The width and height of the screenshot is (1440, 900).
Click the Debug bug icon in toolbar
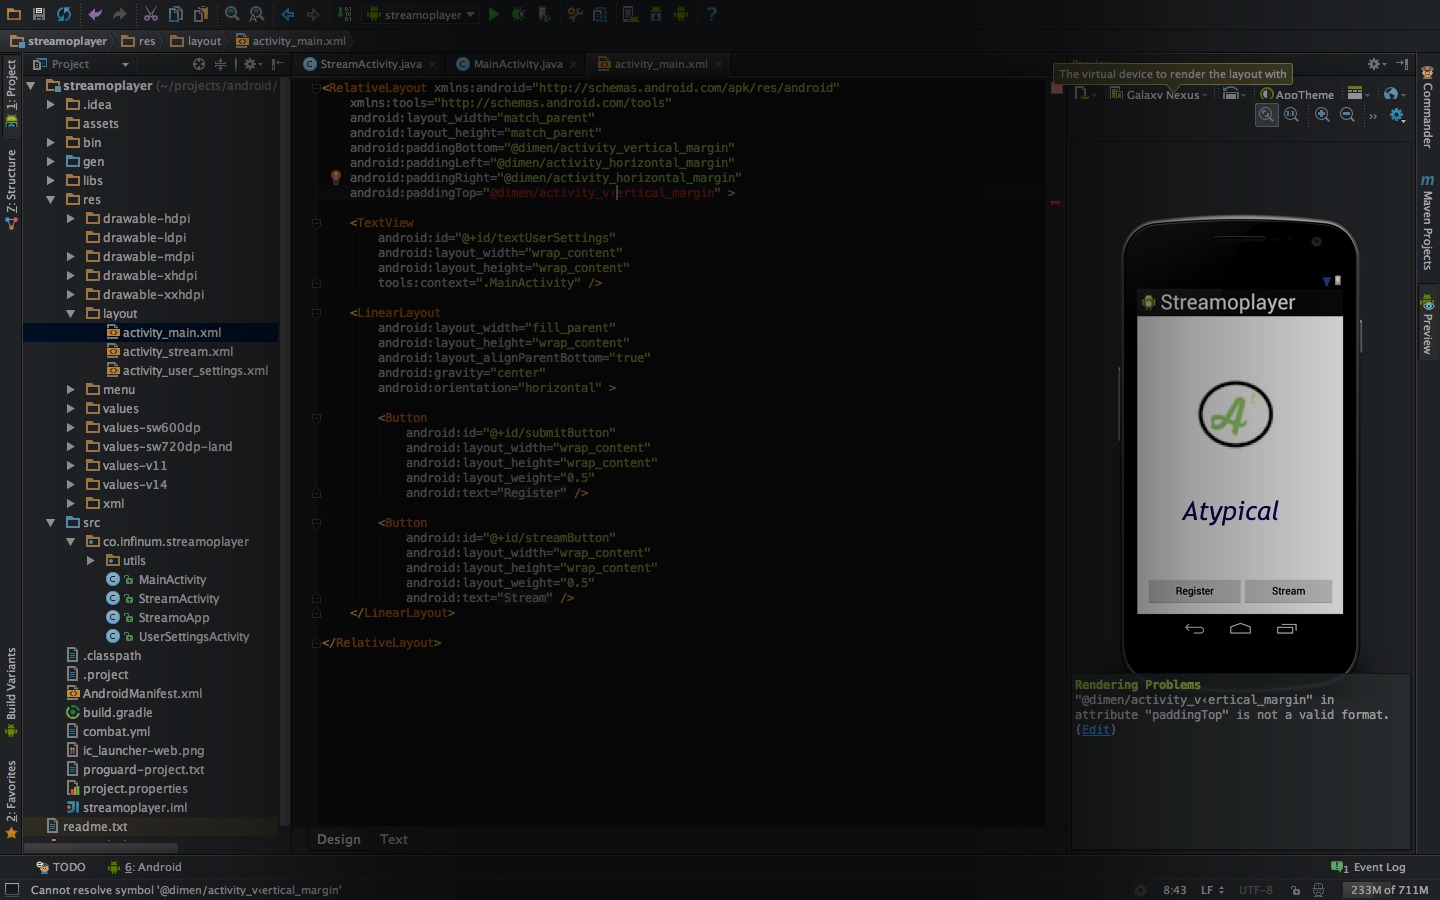click(x=518, y=14)
